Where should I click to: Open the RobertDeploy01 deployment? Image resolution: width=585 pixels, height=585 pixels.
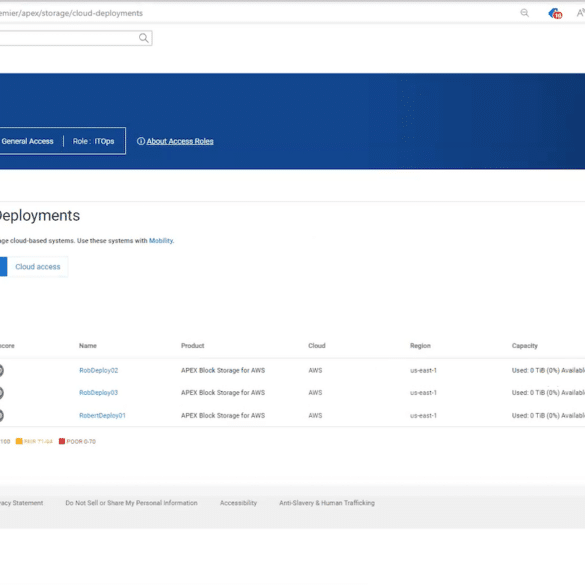coord(102,416)
